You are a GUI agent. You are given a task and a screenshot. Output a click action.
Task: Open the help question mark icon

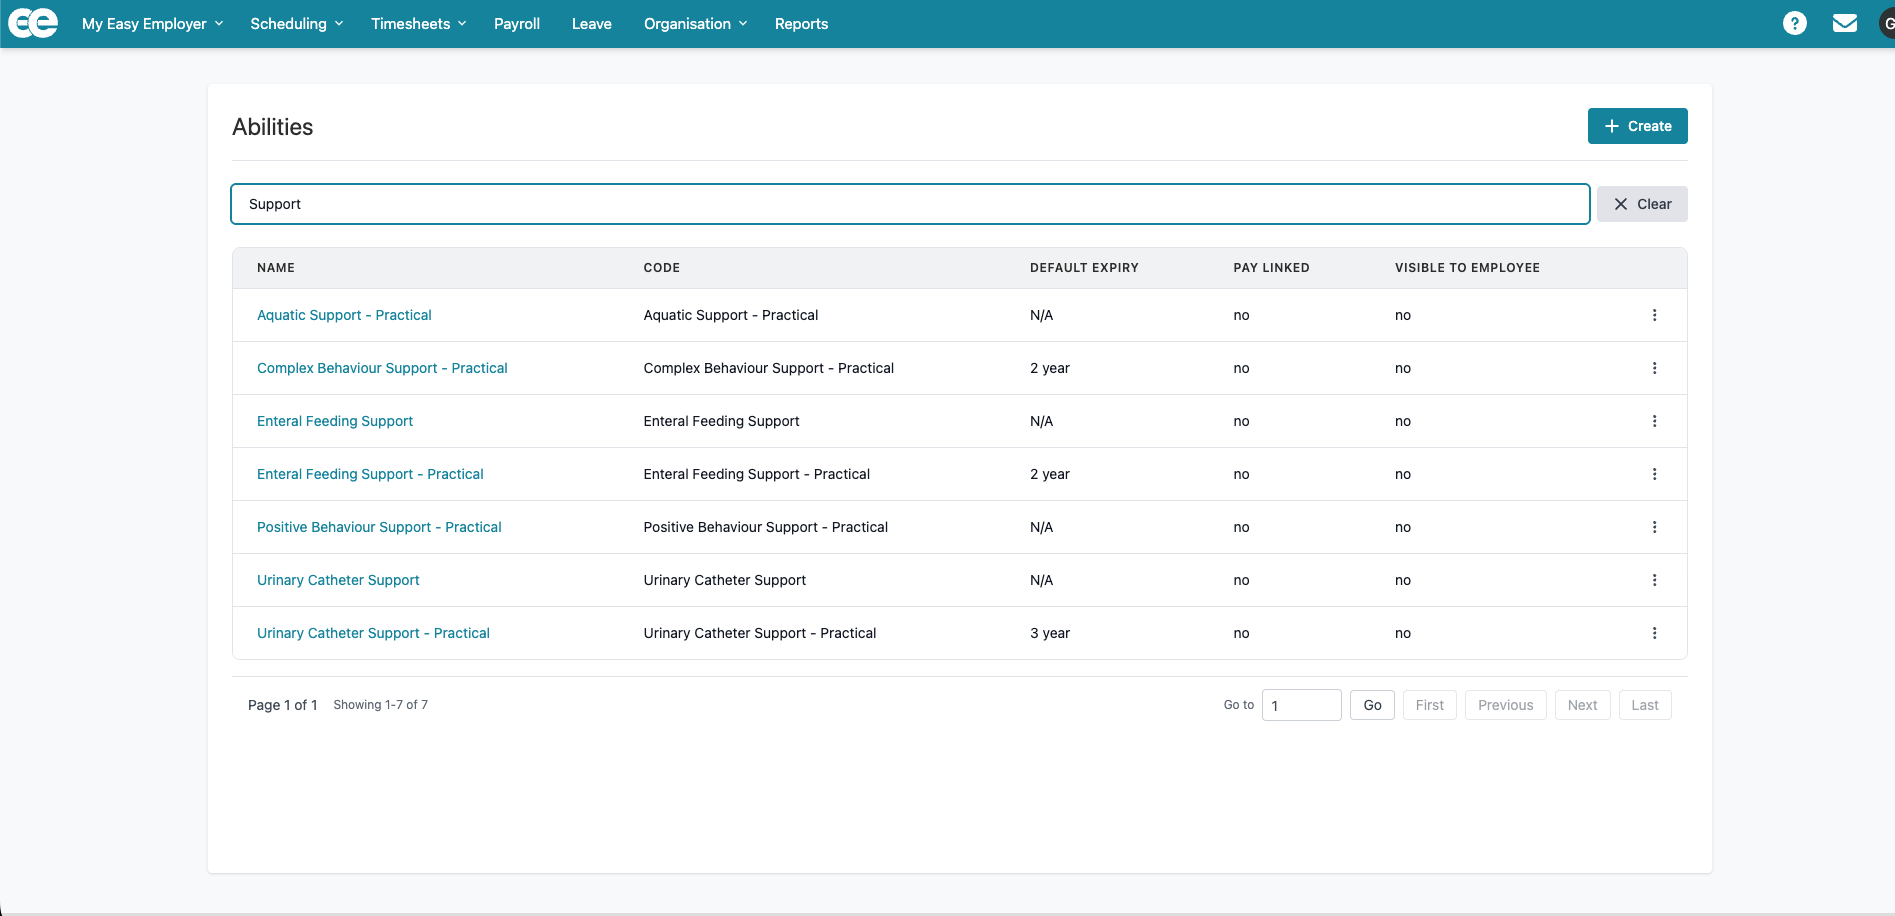(1795, 23)
